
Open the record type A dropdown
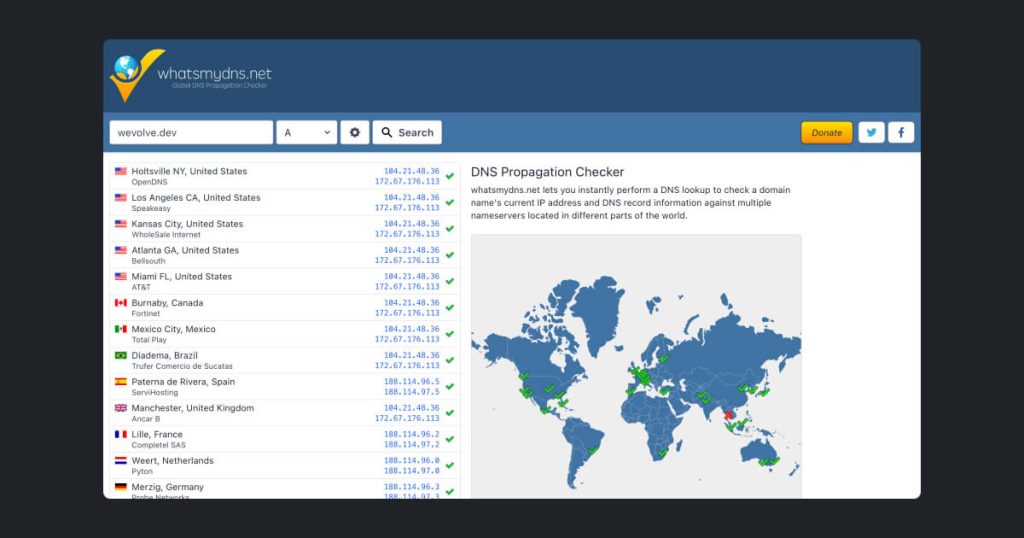[307, 133]
